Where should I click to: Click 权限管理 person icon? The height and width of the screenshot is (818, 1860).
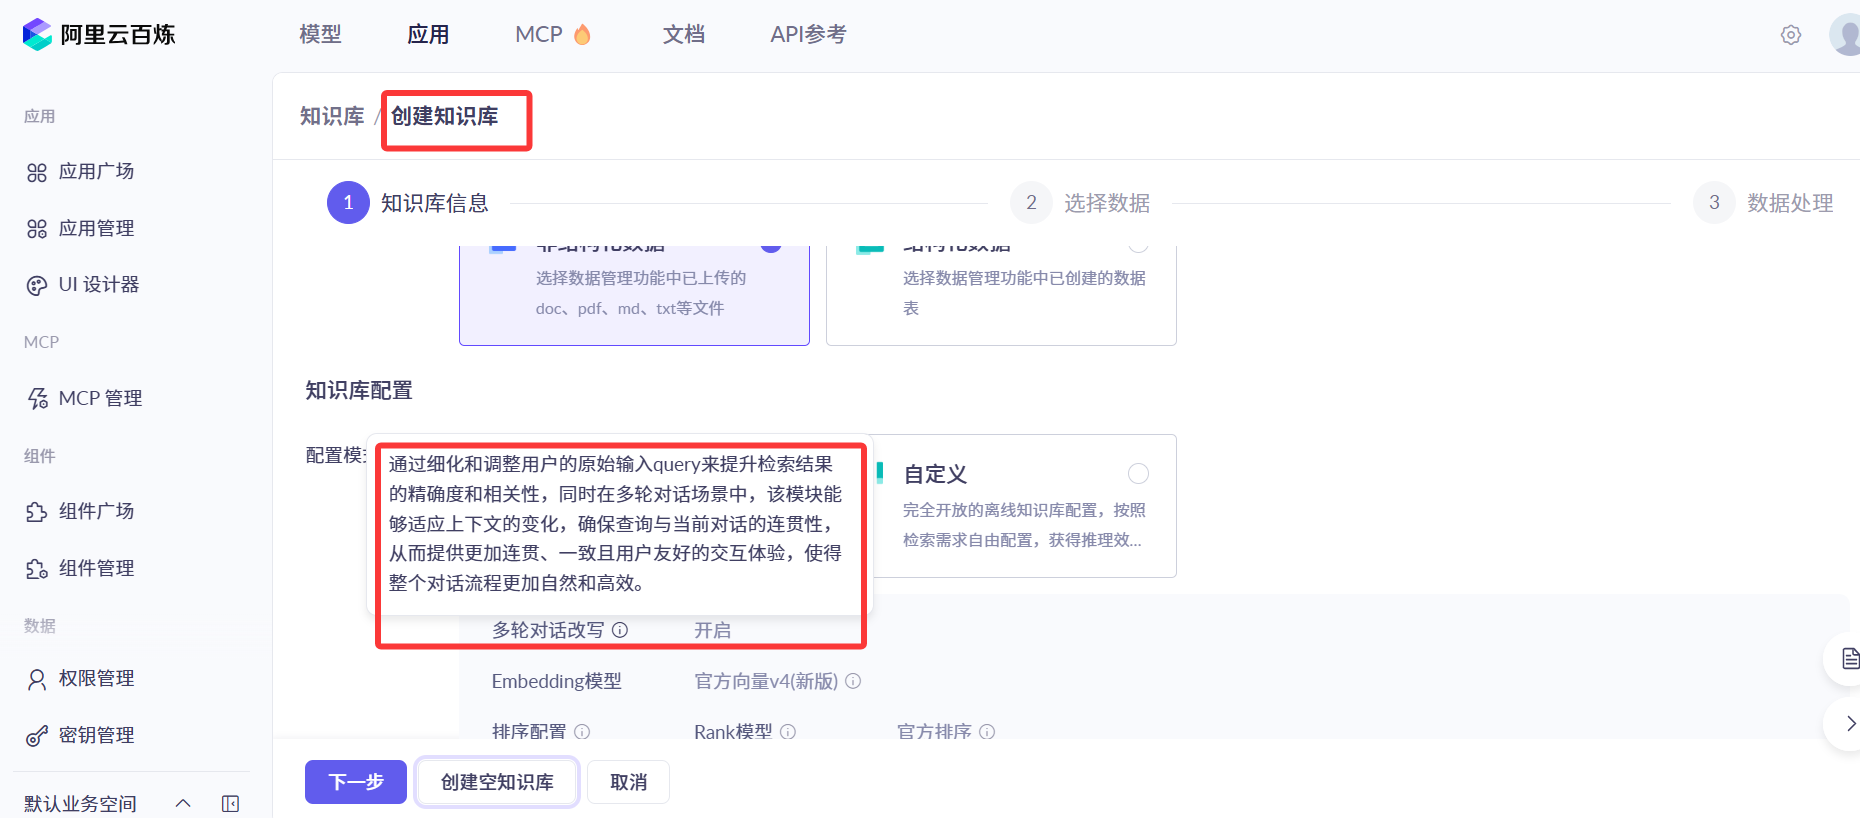click(37, 680)
